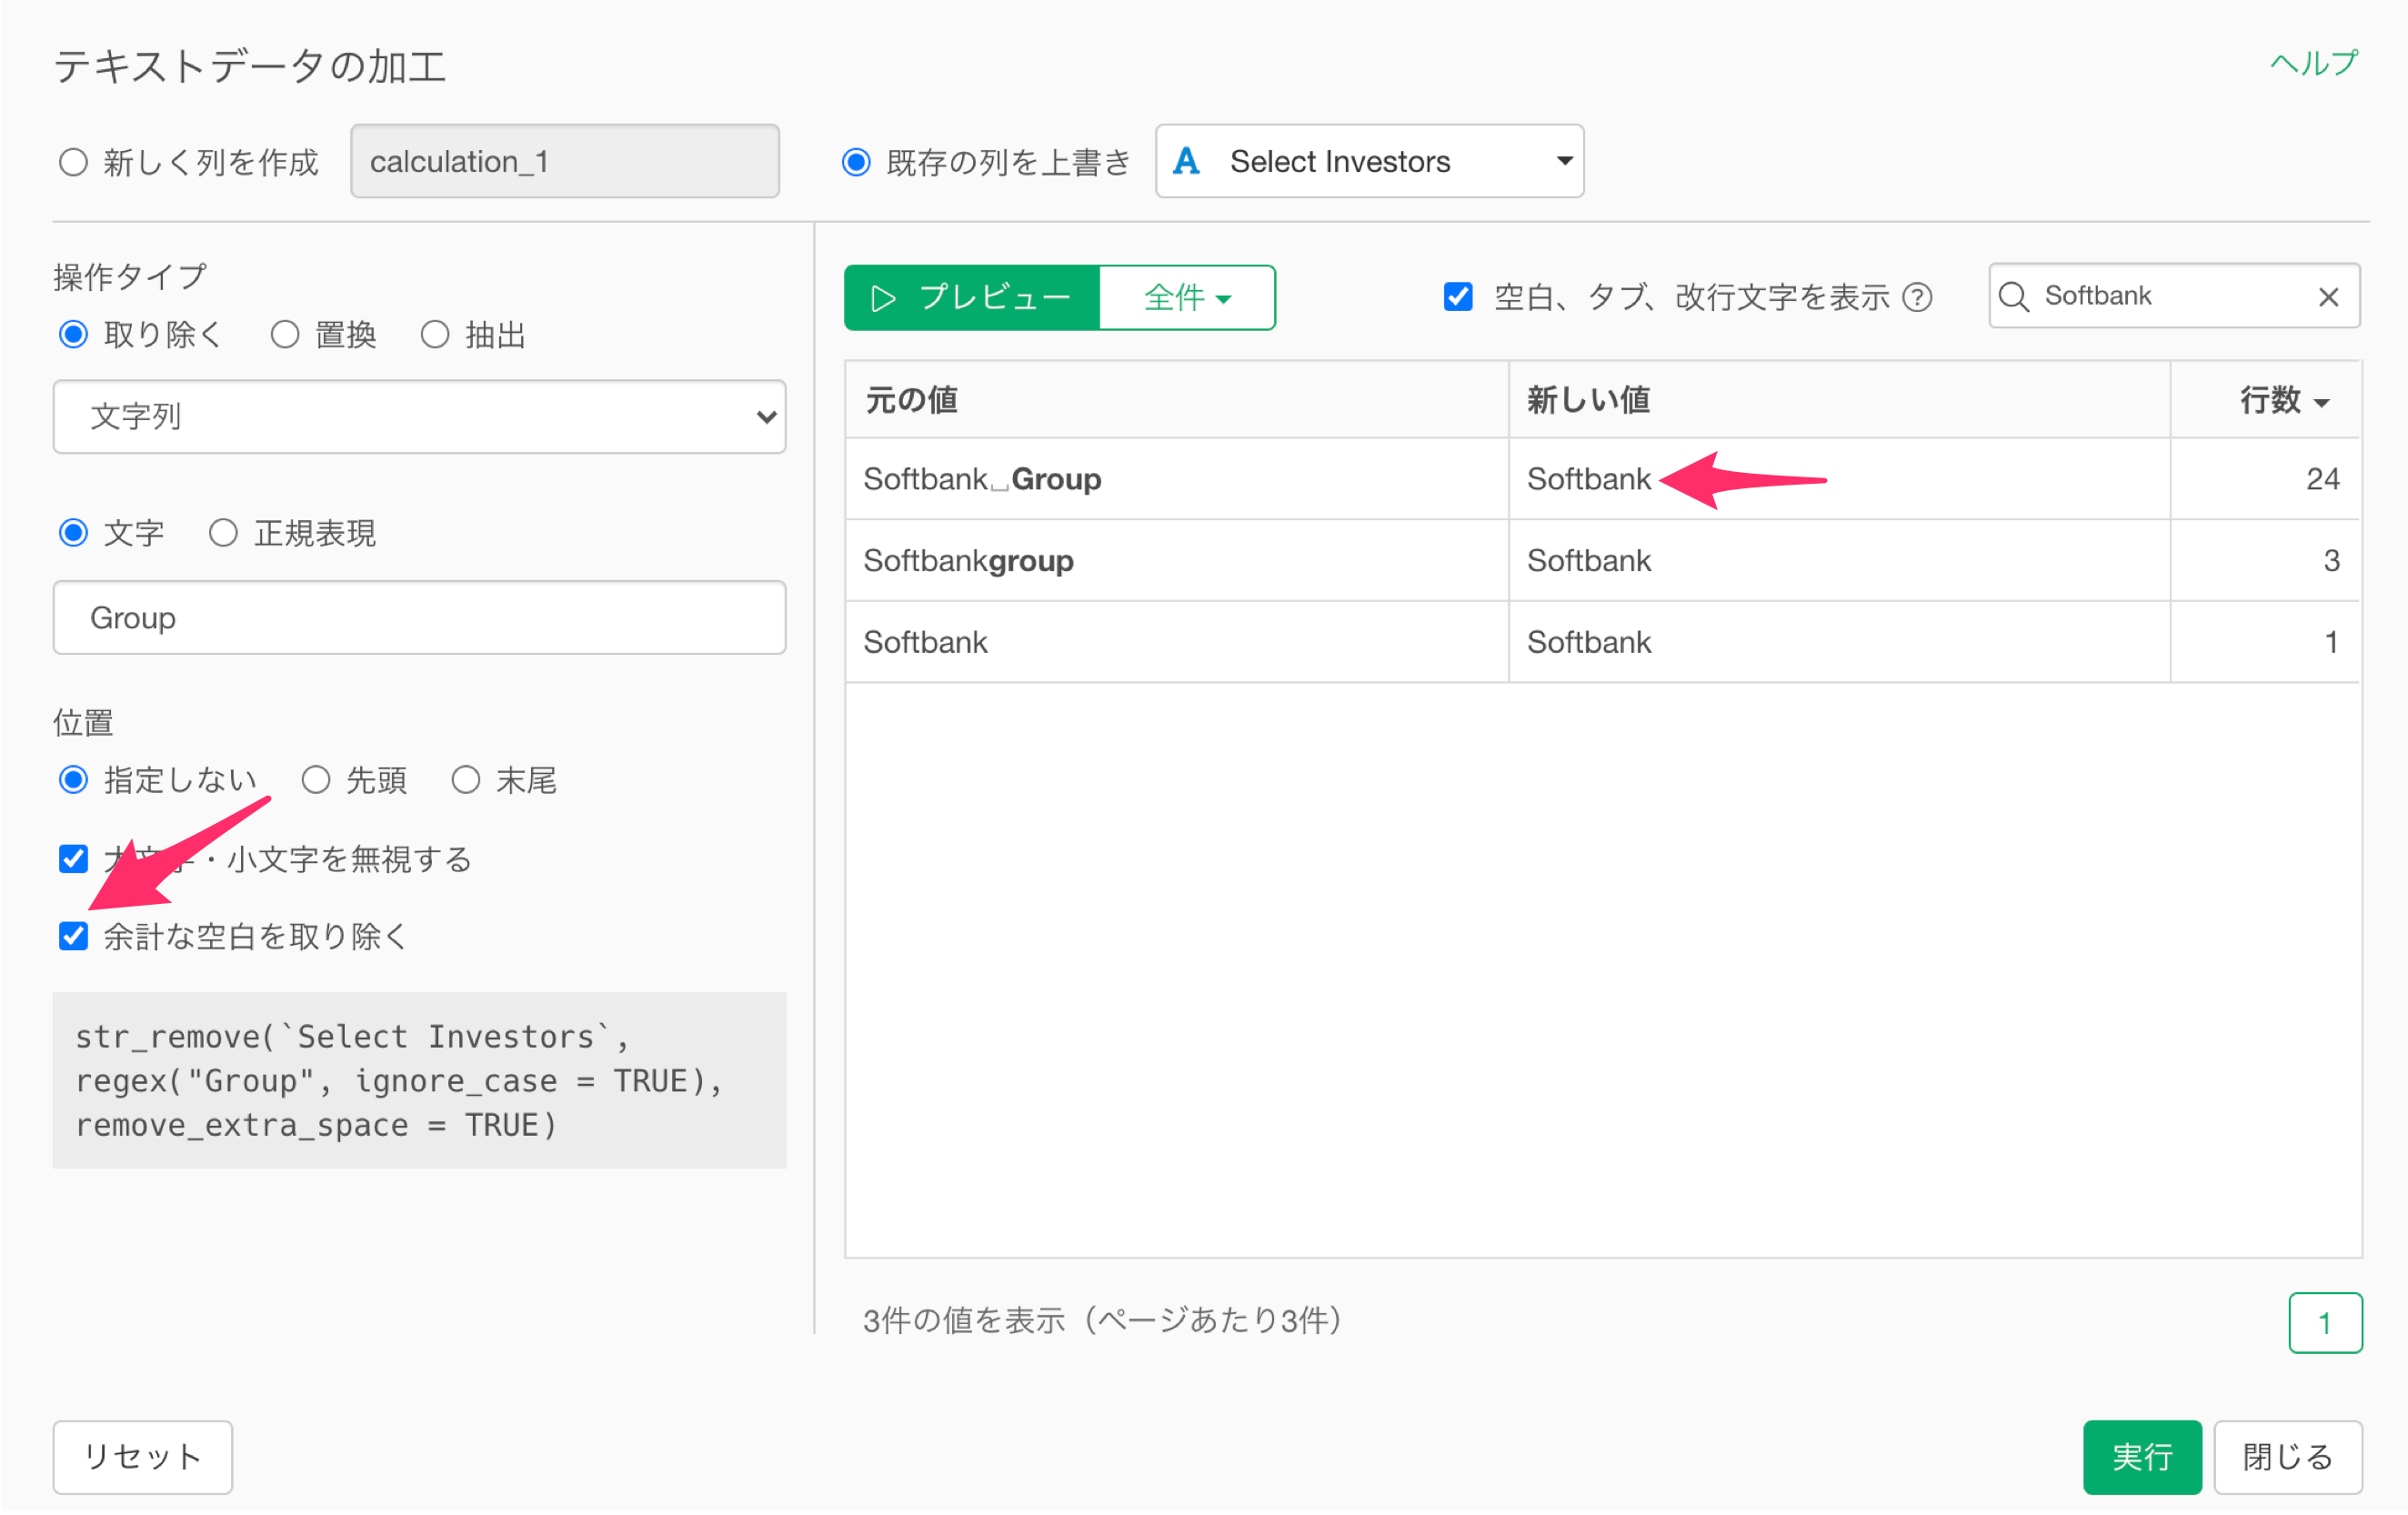Toggle show whitespace, tab, newline checkbox
This screenshot has height=1515, width=2408.
pos(1458,296)
